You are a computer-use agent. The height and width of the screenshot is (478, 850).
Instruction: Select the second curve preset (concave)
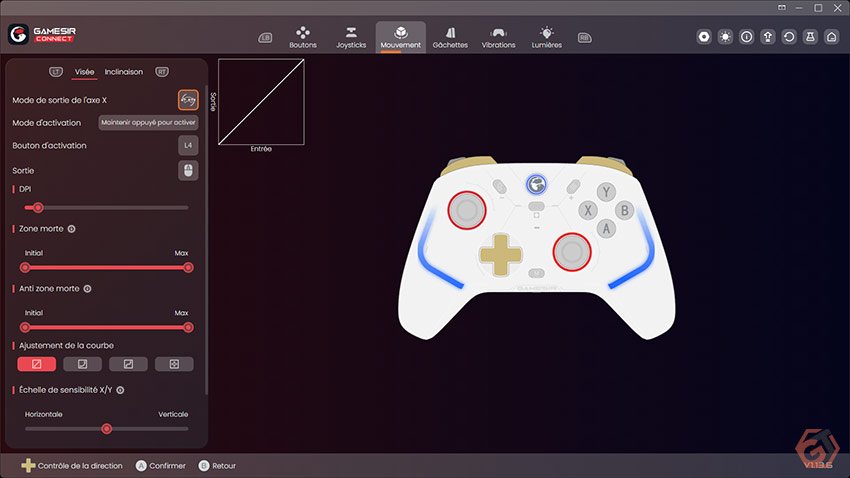click(x=82, y=364)
